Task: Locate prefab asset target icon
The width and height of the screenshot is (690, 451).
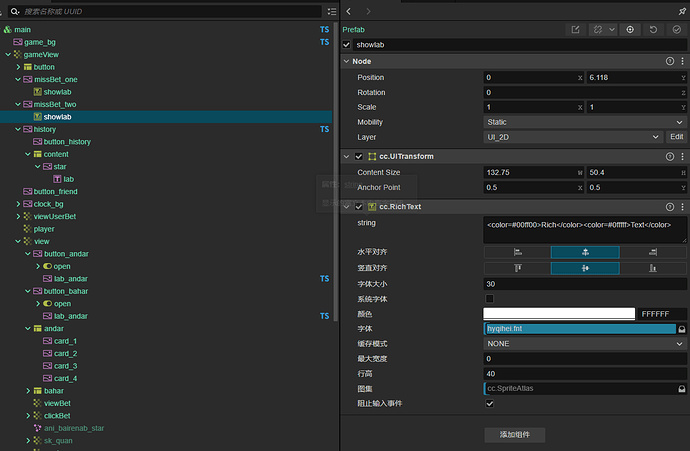Action: pos(630,29)
